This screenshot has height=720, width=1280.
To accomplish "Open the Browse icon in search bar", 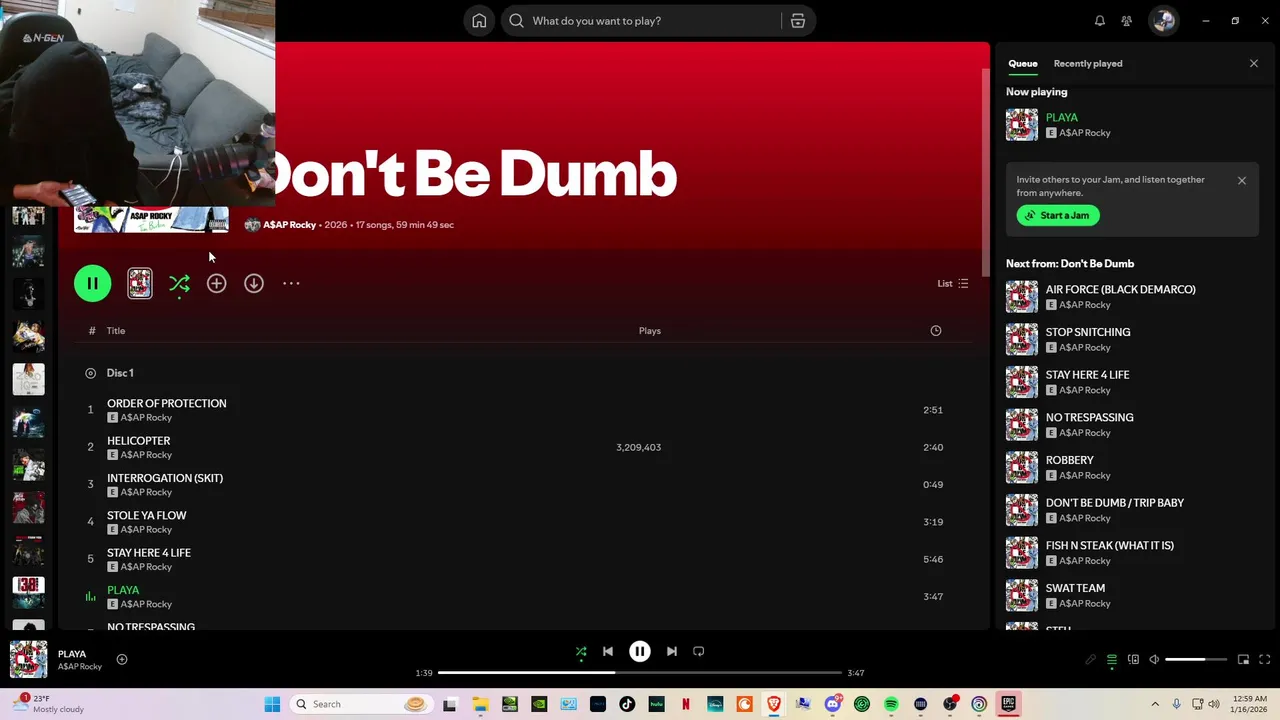I will (798, 21).
